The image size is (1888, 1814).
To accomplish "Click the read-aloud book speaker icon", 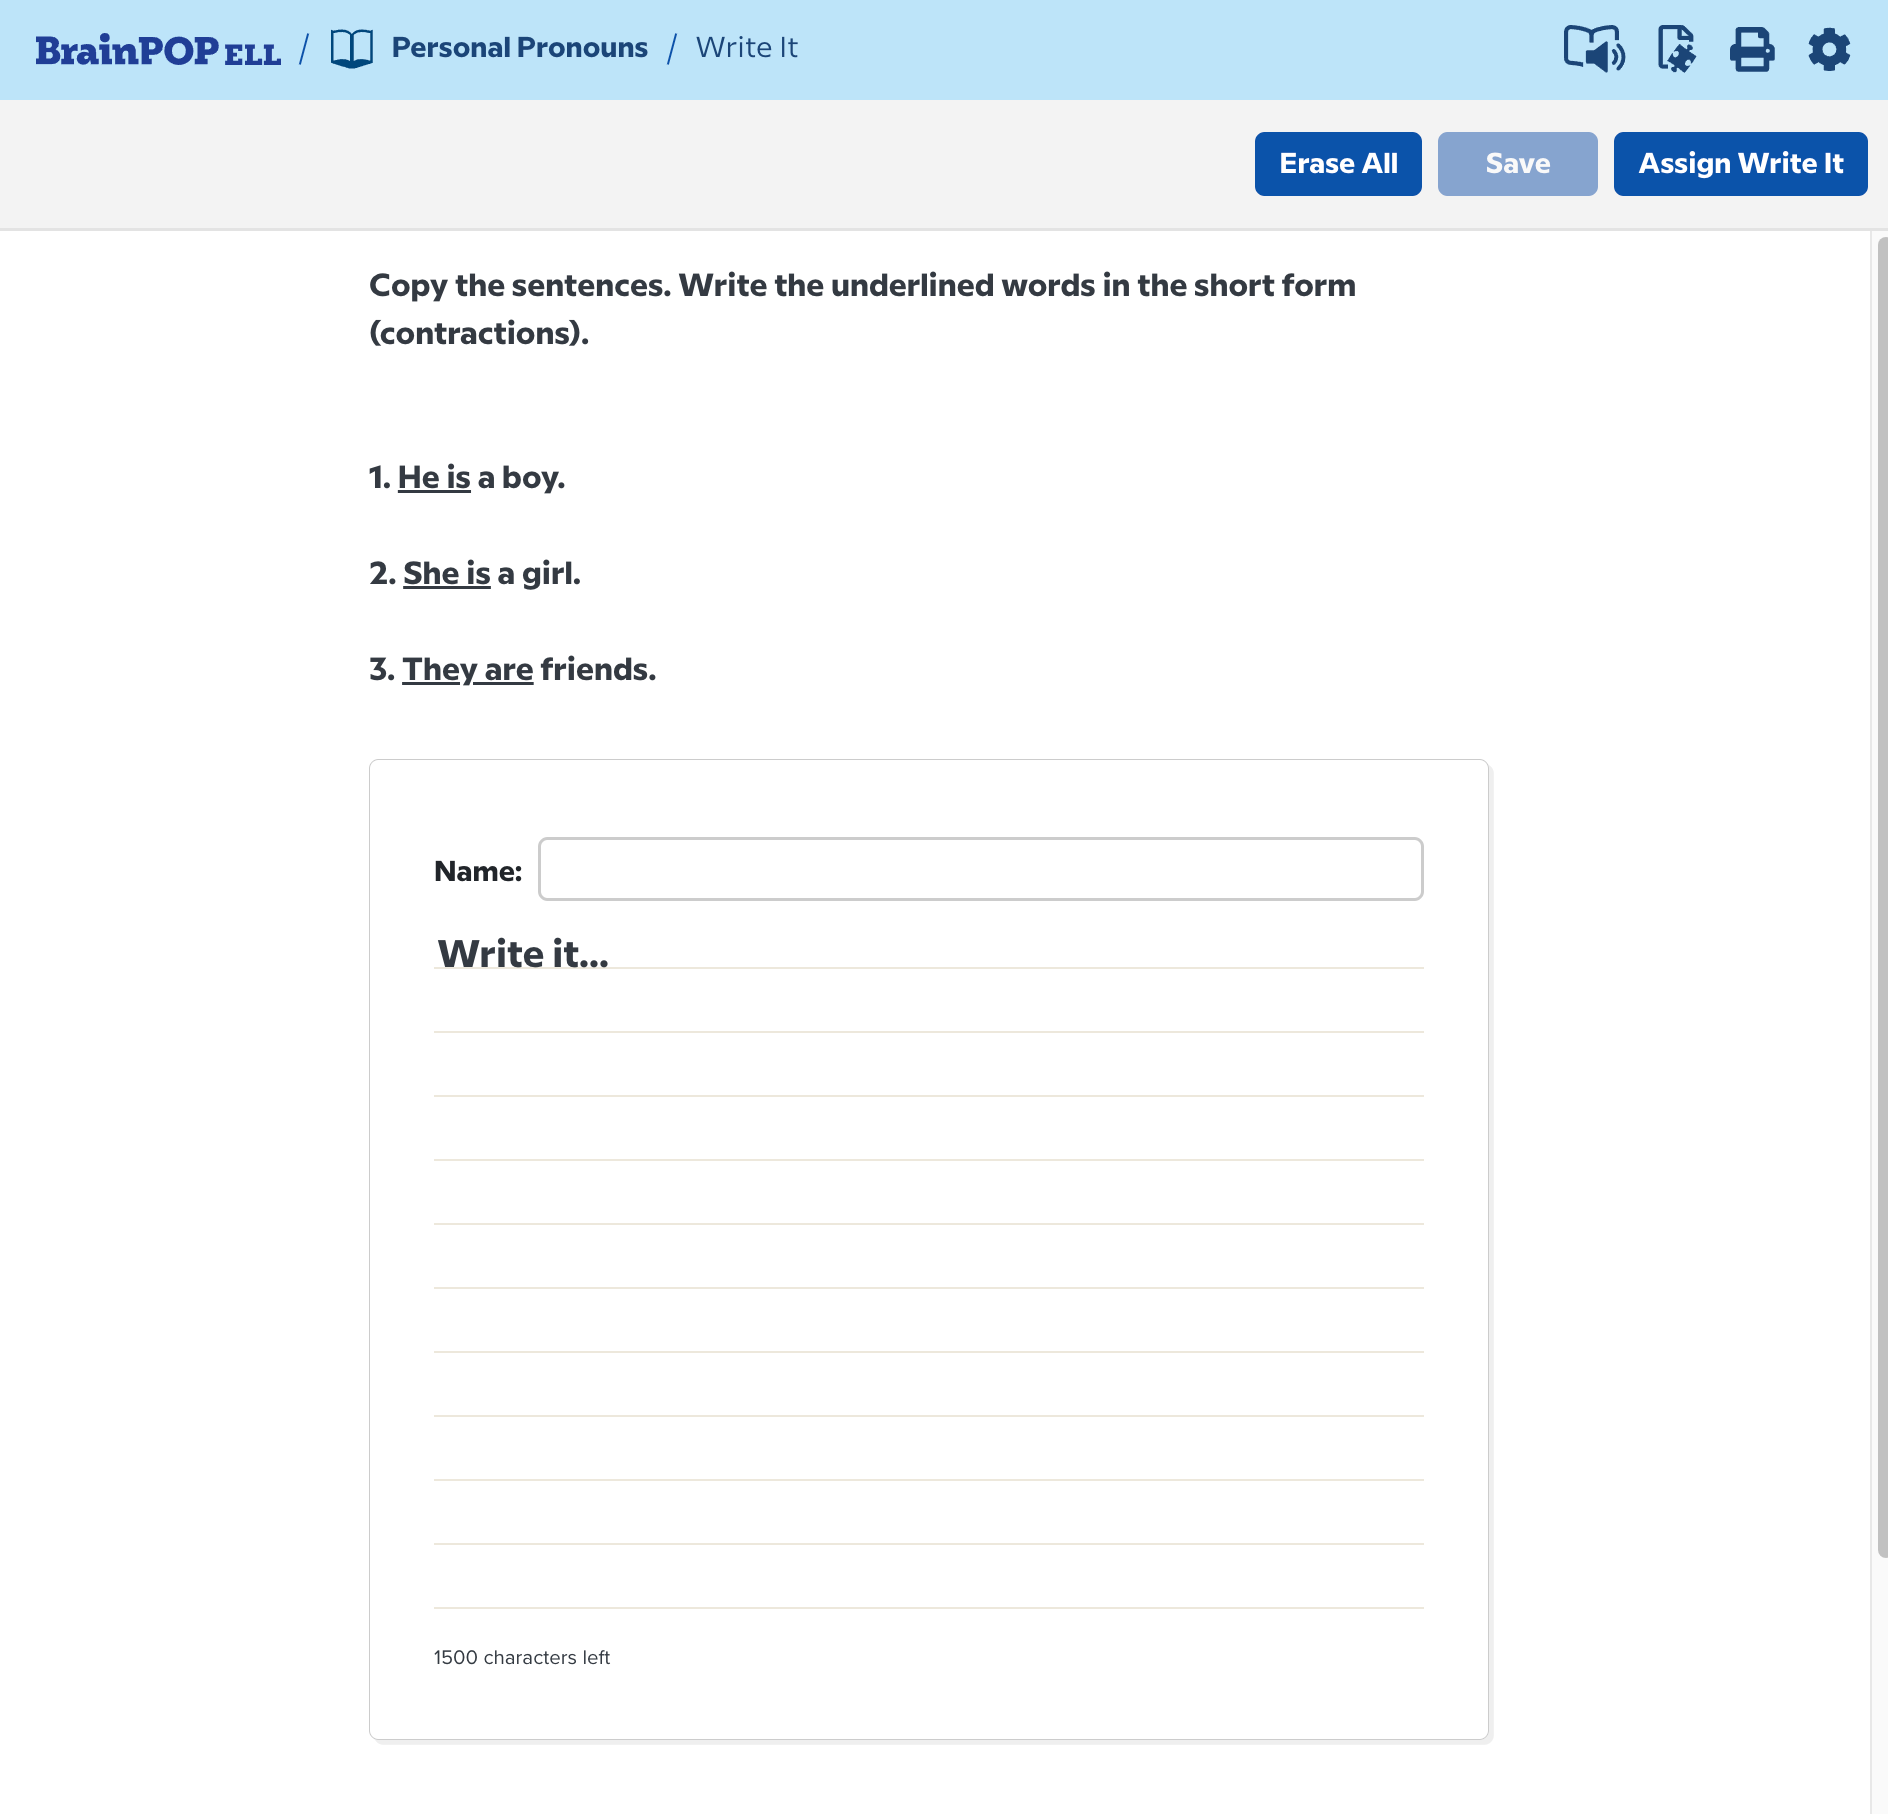I will click(x=1594, y=49).
